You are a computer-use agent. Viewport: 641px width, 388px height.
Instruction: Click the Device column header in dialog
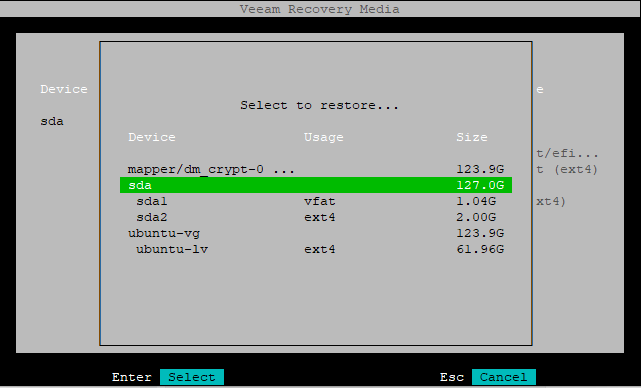152,137
